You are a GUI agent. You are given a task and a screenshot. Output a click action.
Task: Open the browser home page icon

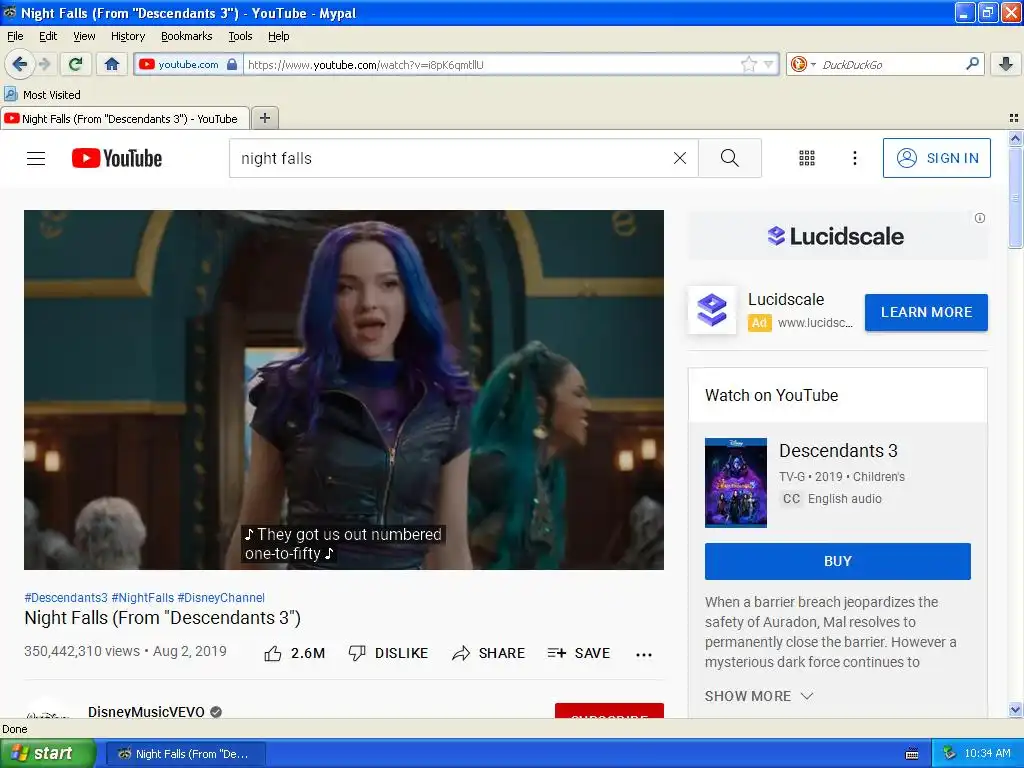pyautogui.click(x=112, y=64)
